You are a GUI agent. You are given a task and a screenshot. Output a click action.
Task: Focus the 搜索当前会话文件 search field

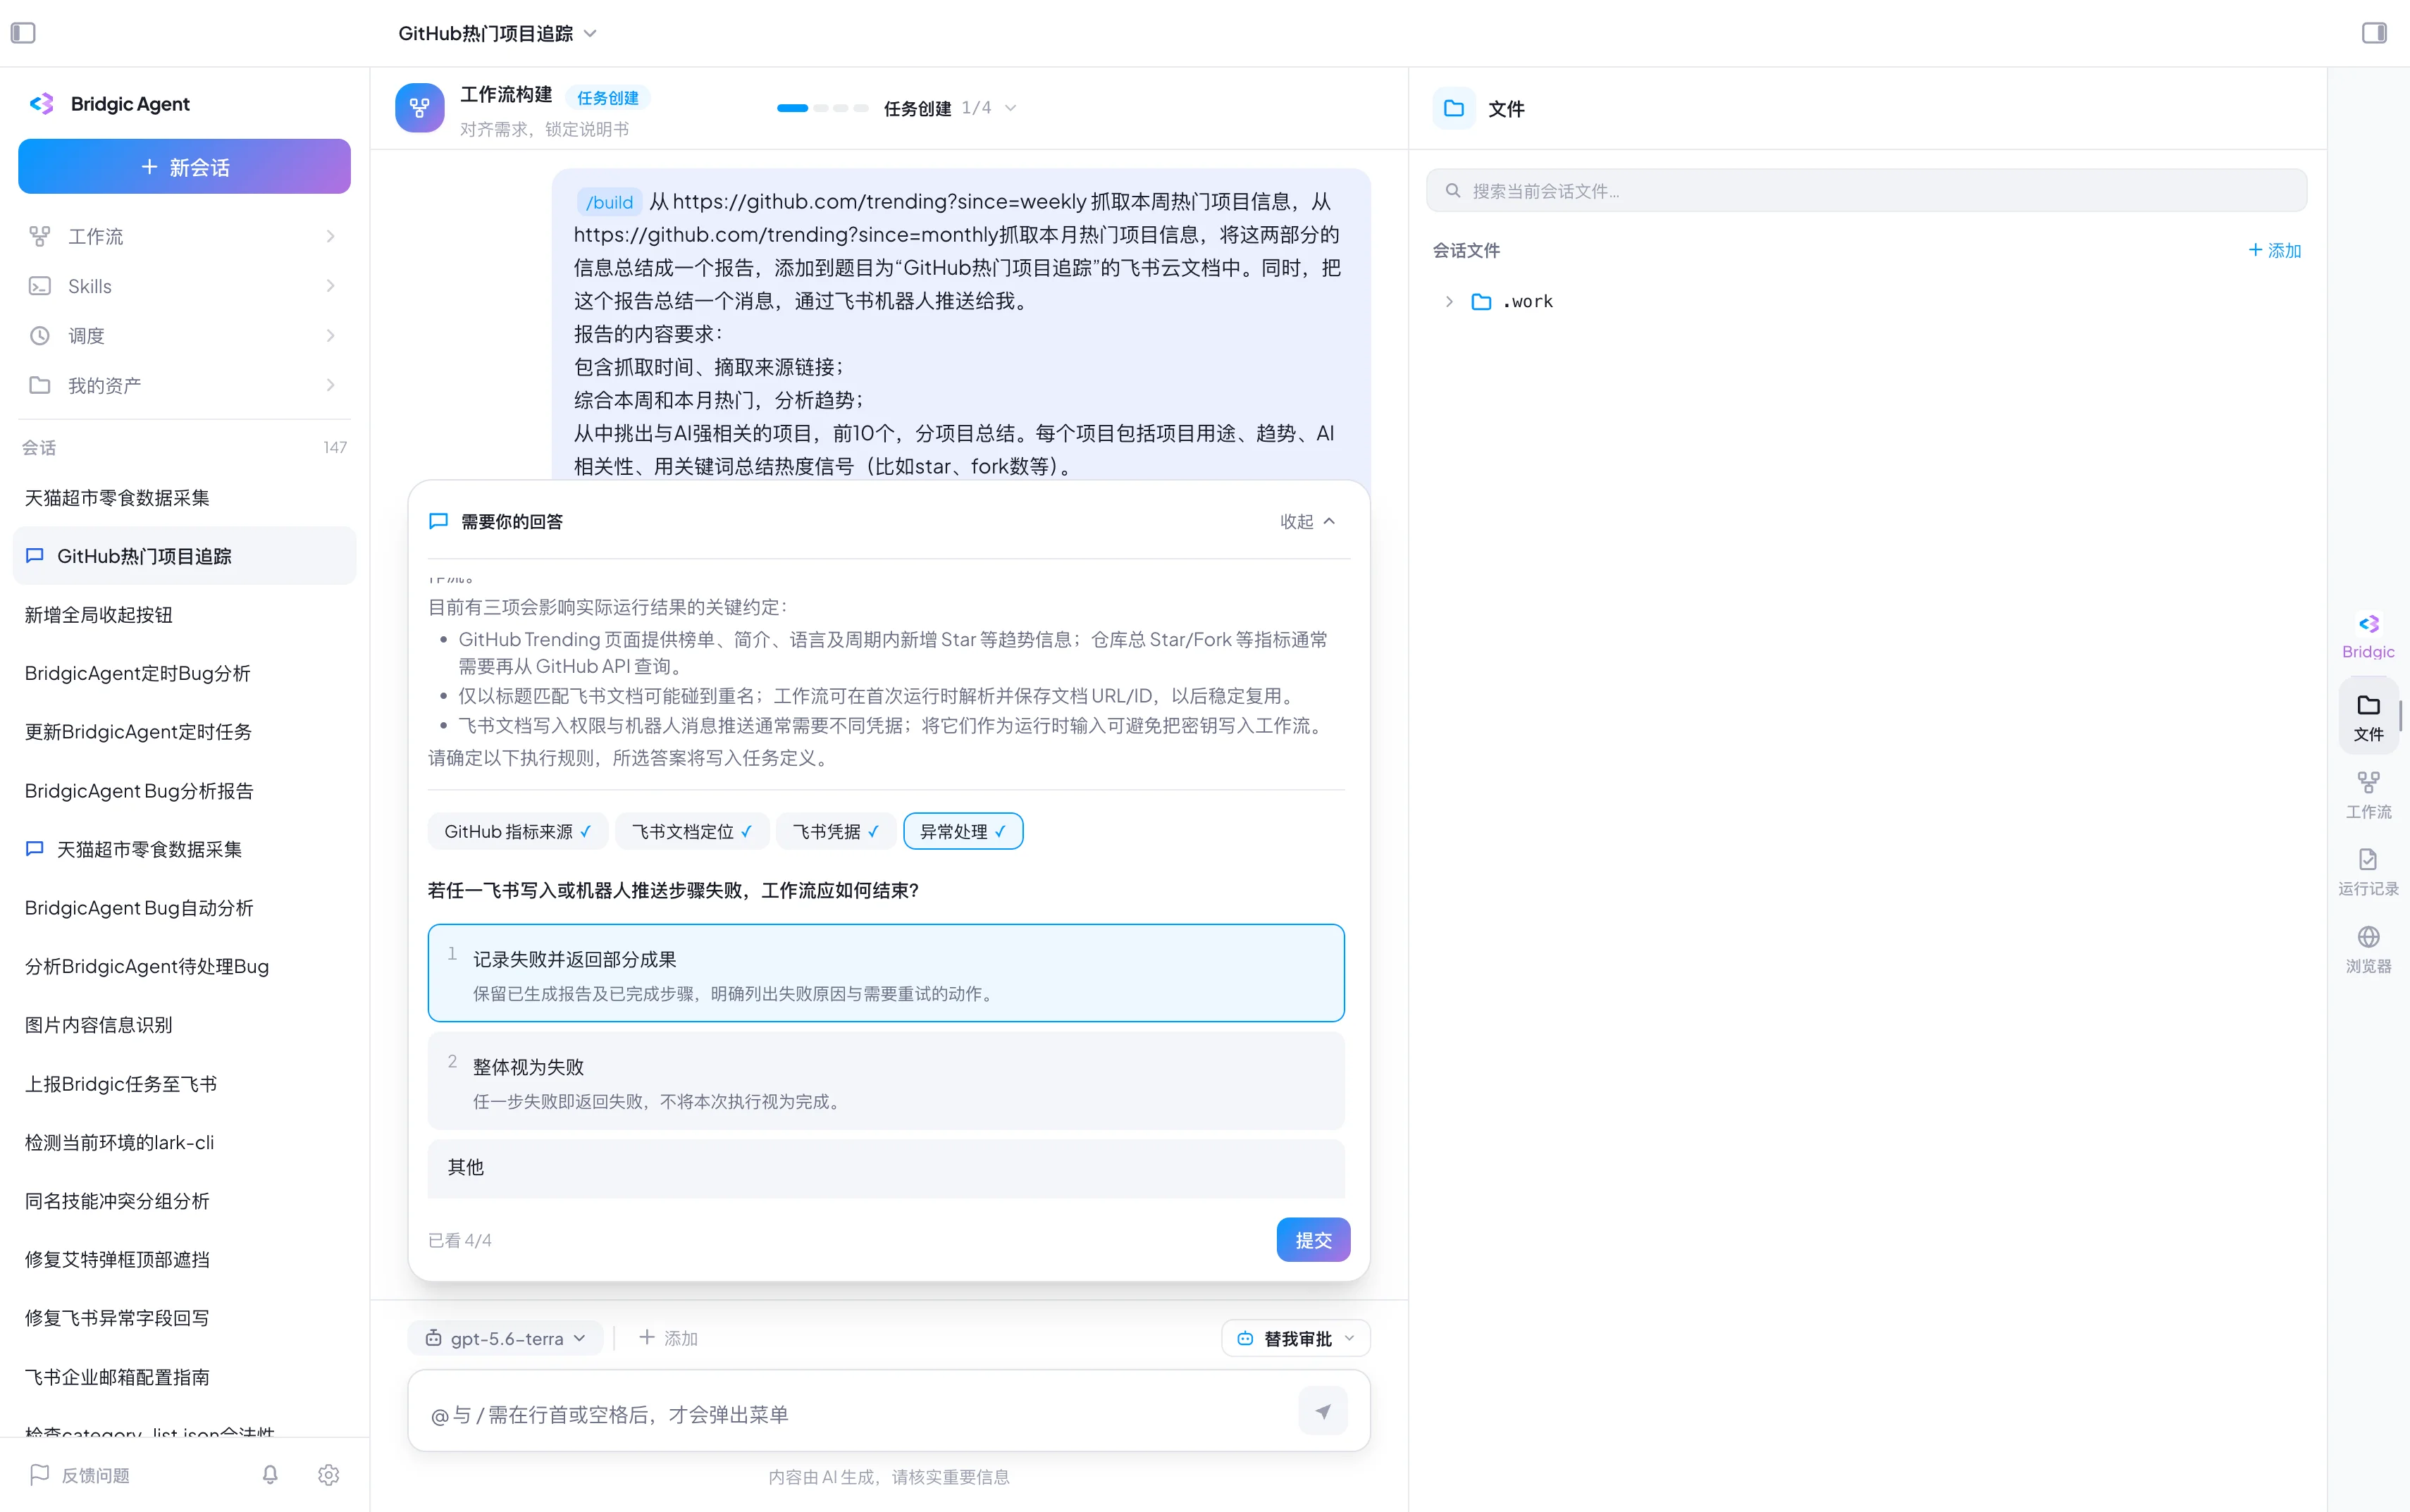(x=1866, y=190)
